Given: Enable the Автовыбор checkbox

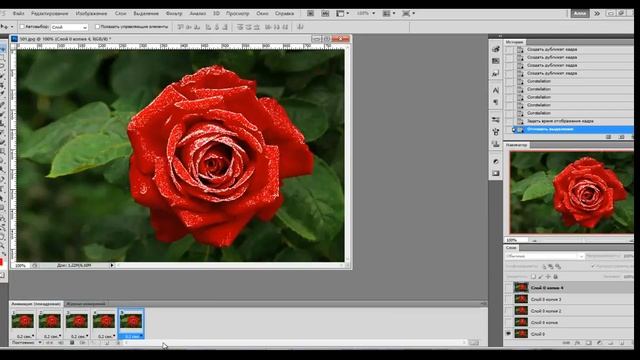Looking at the screenshot, I should coord(22,27).
